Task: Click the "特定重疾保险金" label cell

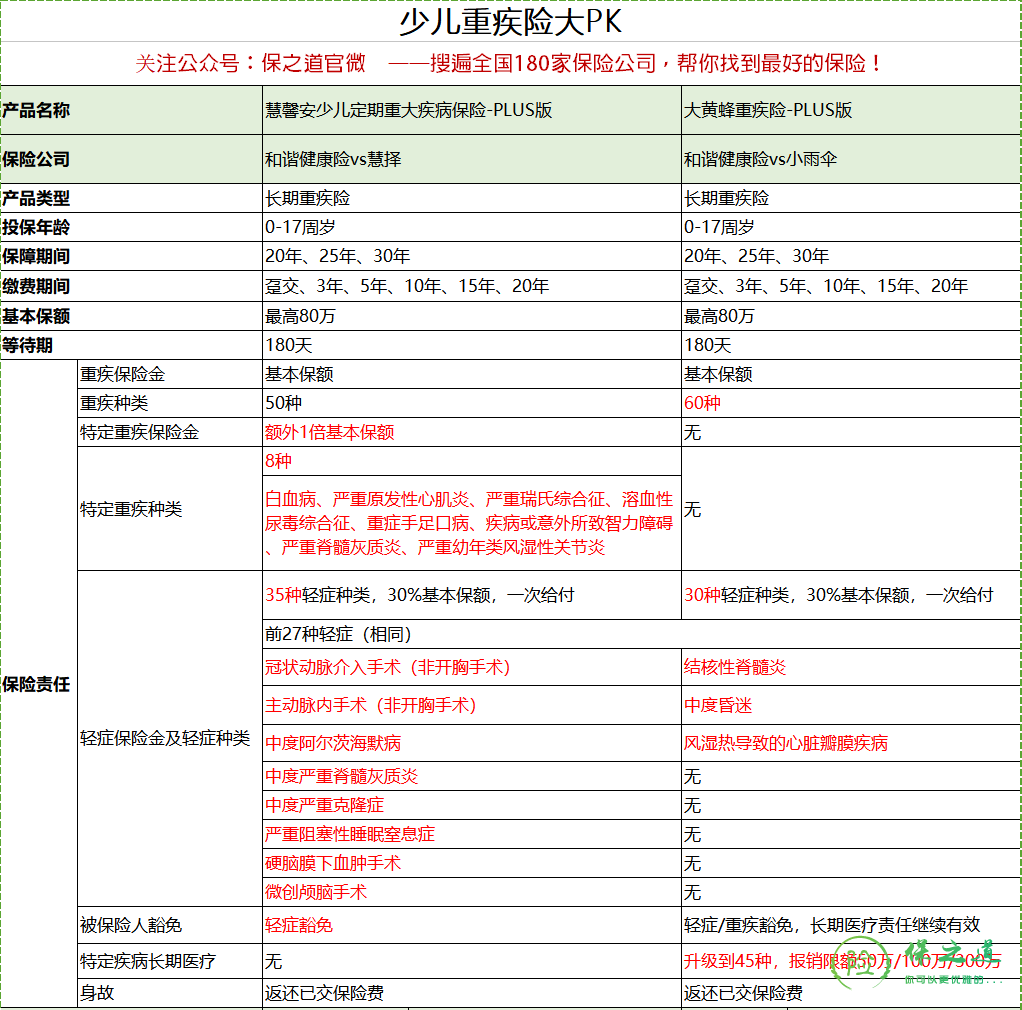Action: 169,432
